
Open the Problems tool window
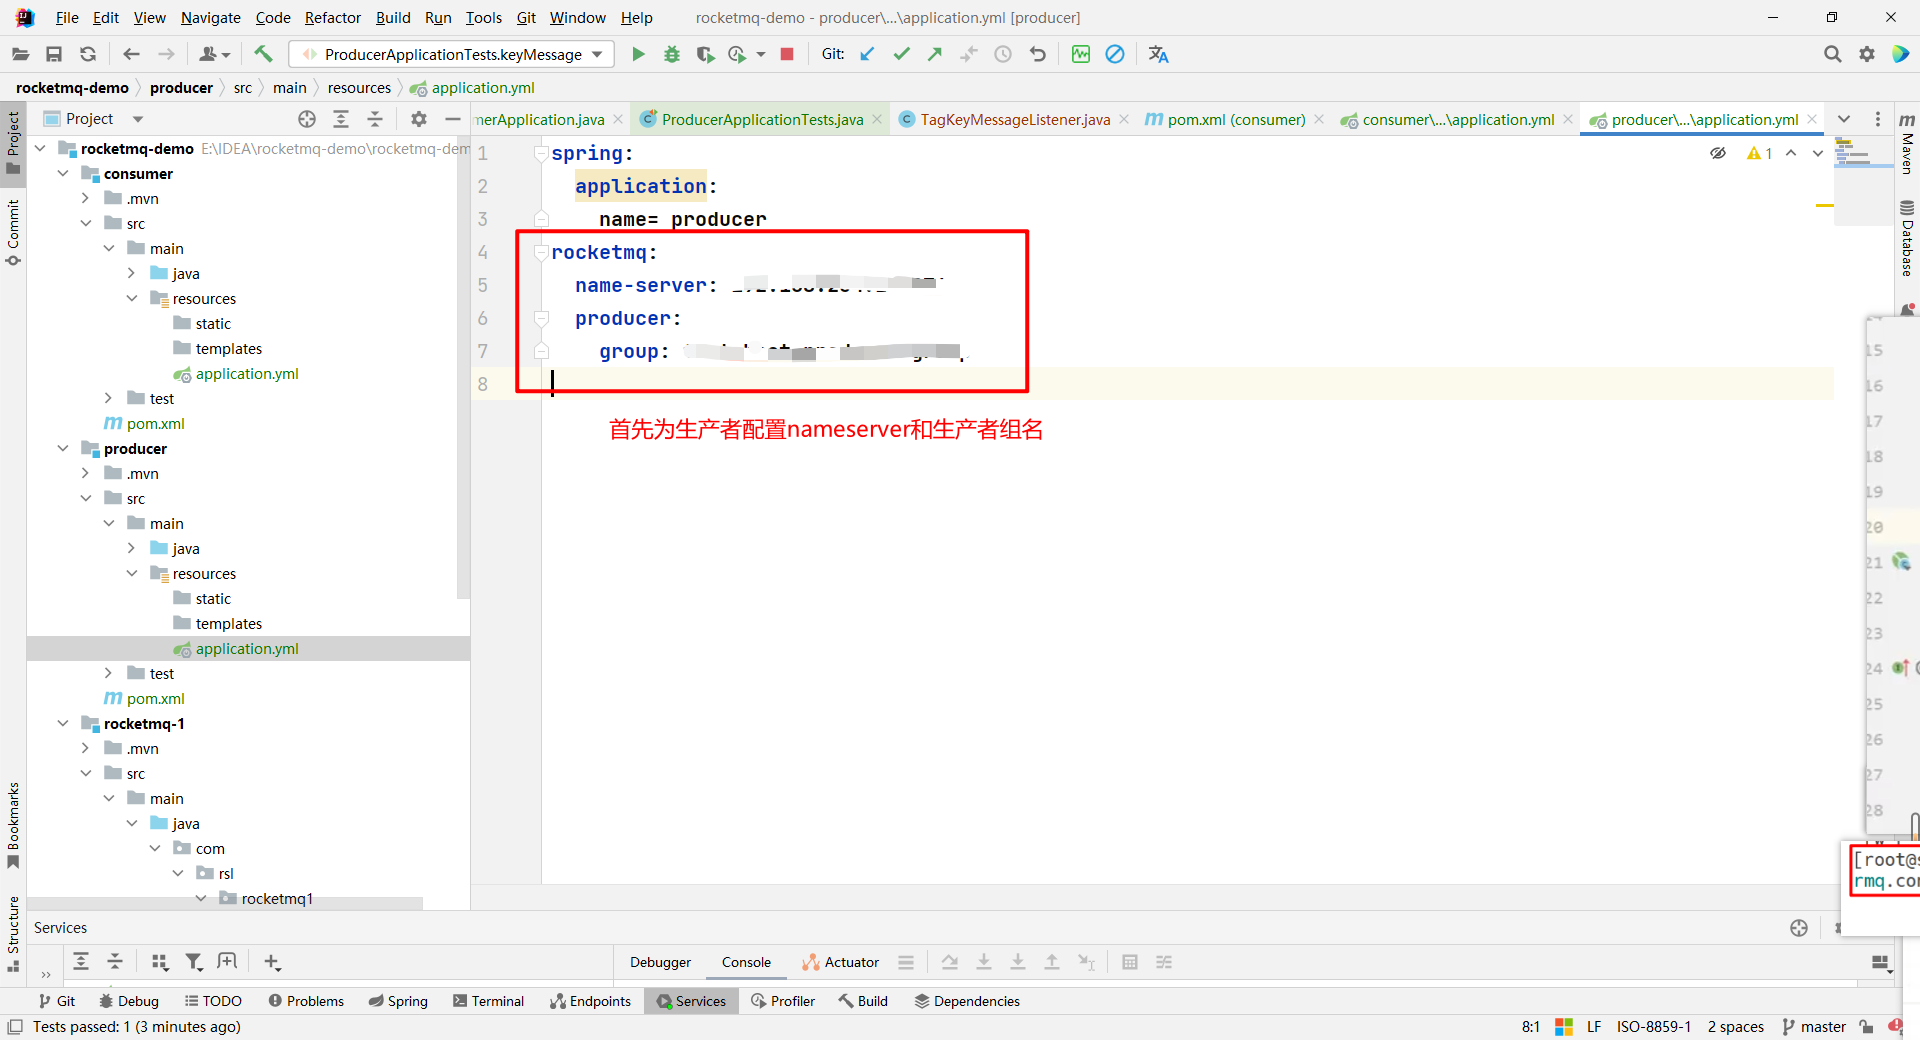tap(306, 1001)
